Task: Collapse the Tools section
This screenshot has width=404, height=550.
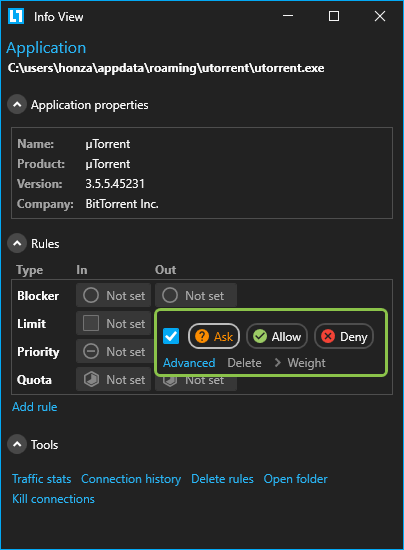Action: (x=17, y=444)
